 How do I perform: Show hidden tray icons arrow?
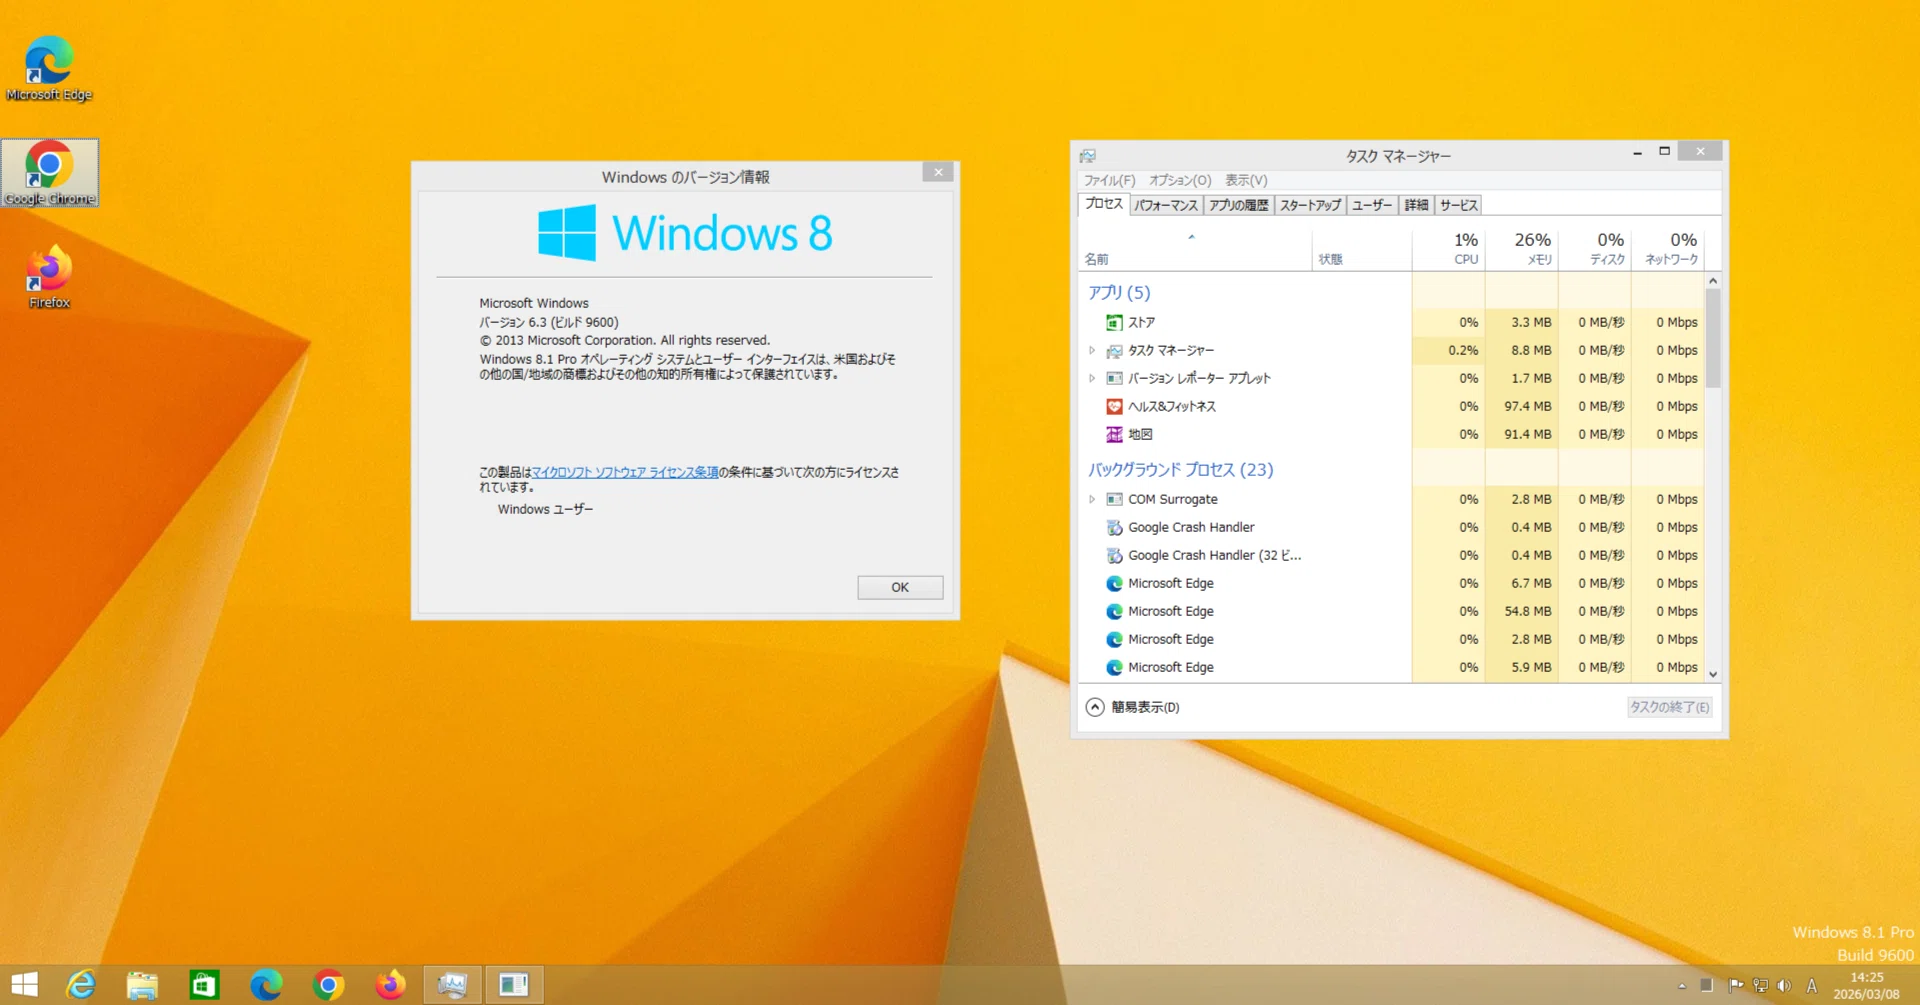[x=1682, y=986]
